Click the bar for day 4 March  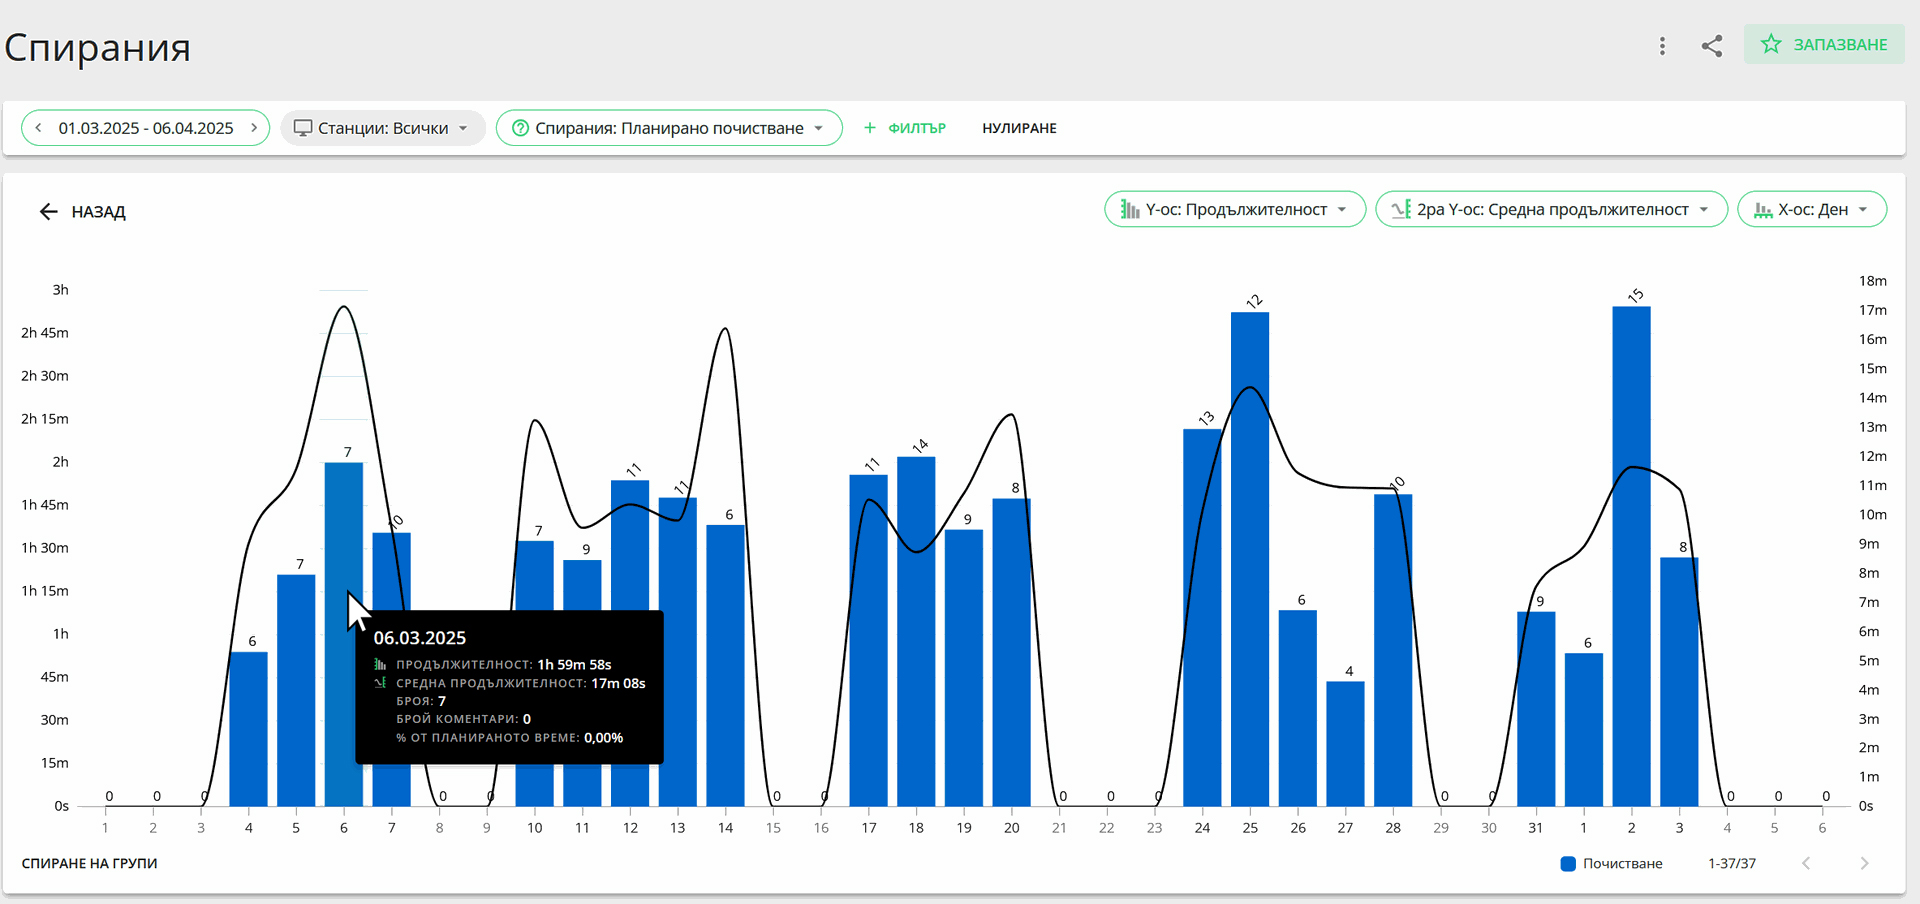(248, 729)
